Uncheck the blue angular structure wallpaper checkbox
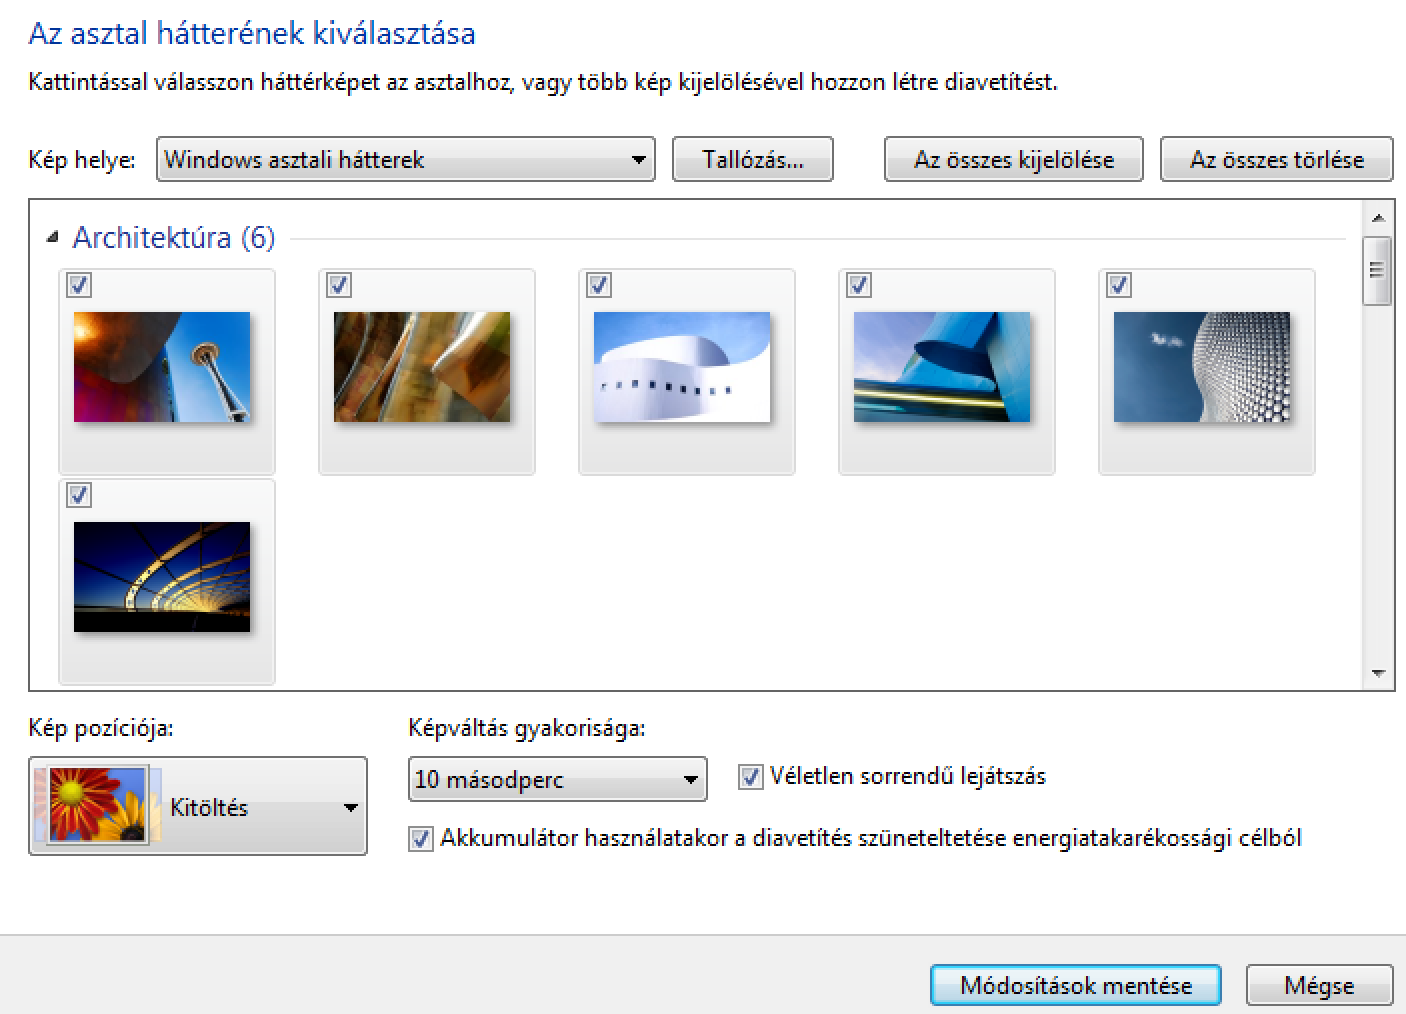 pyautogui.click(x=859, y=285)
